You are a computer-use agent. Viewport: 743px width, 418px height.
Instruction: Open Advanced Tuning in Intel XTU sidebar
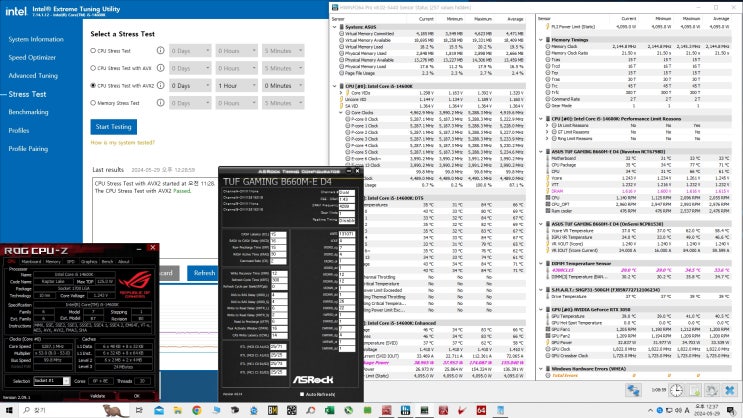click(33, 75)
